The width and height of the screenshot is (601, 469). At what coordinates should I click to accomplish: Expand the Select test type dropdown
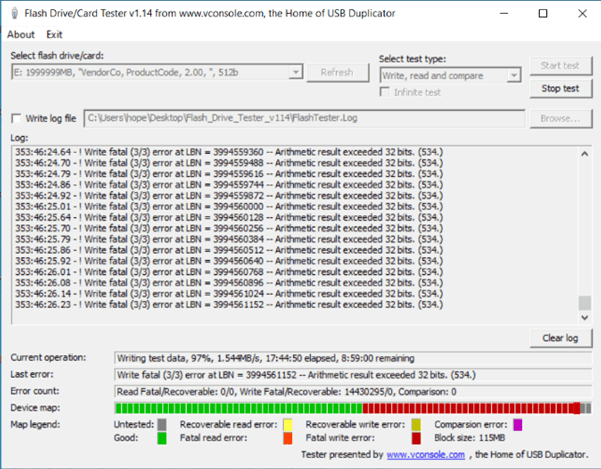[x=513, y=74]
